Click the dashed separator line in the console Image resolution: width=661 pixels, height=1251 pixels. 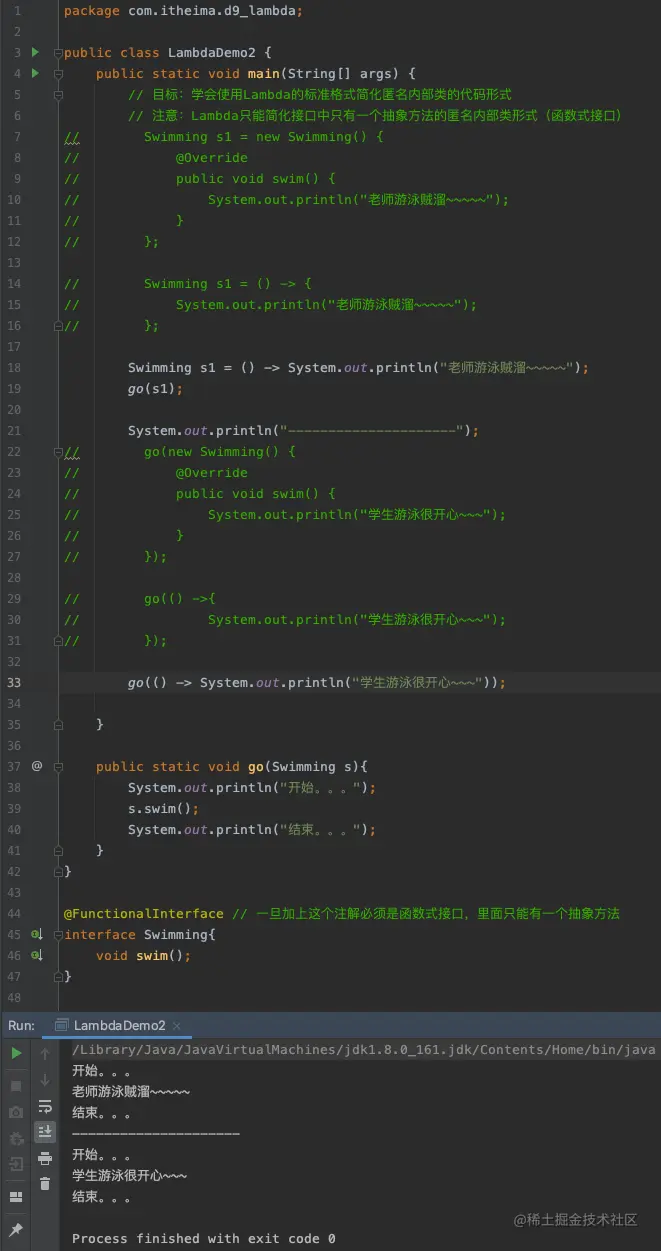156,1133
